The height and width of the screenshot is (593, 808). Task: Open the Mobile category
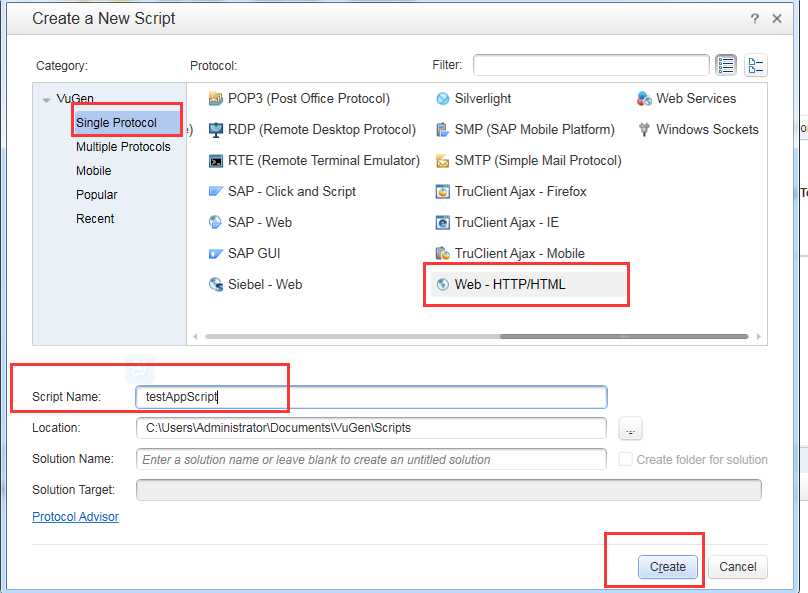pyautogui.click(x=93, y=171)
